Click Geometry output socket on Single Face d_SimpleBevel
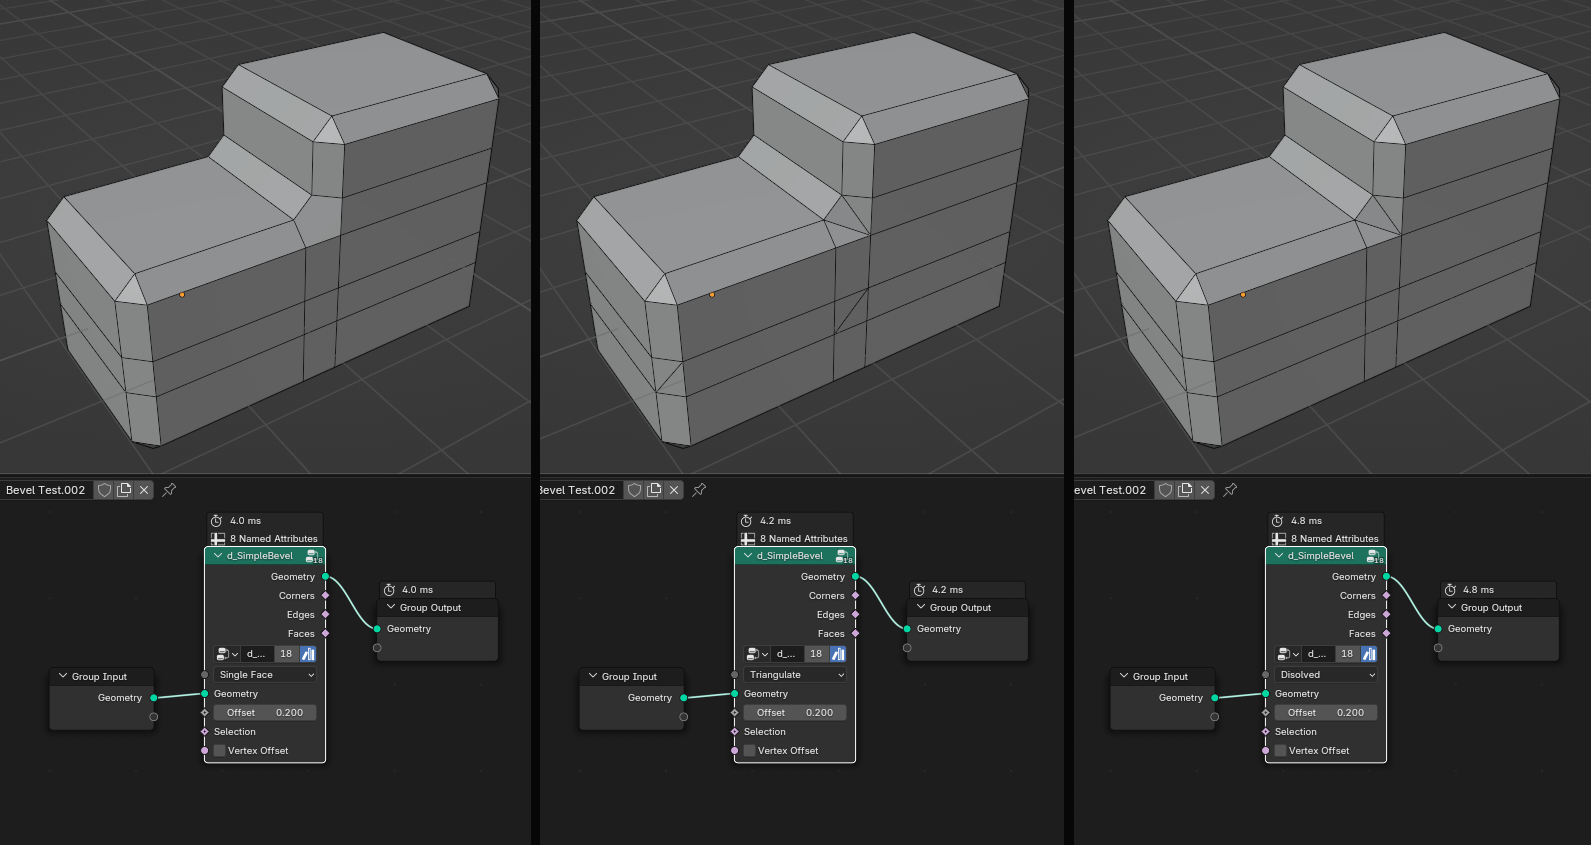 point(325,577)
